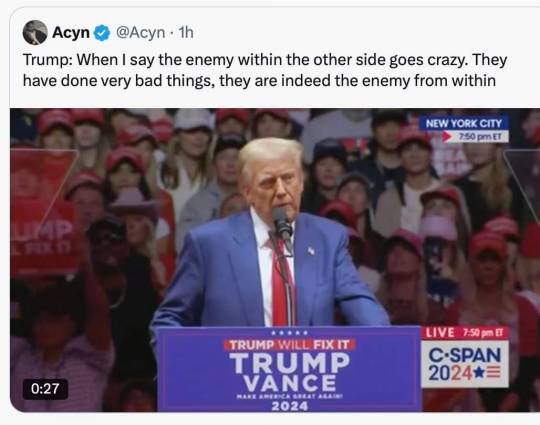
Task: Click the flag lapel pin on the jacket
Action: [311, 251]
